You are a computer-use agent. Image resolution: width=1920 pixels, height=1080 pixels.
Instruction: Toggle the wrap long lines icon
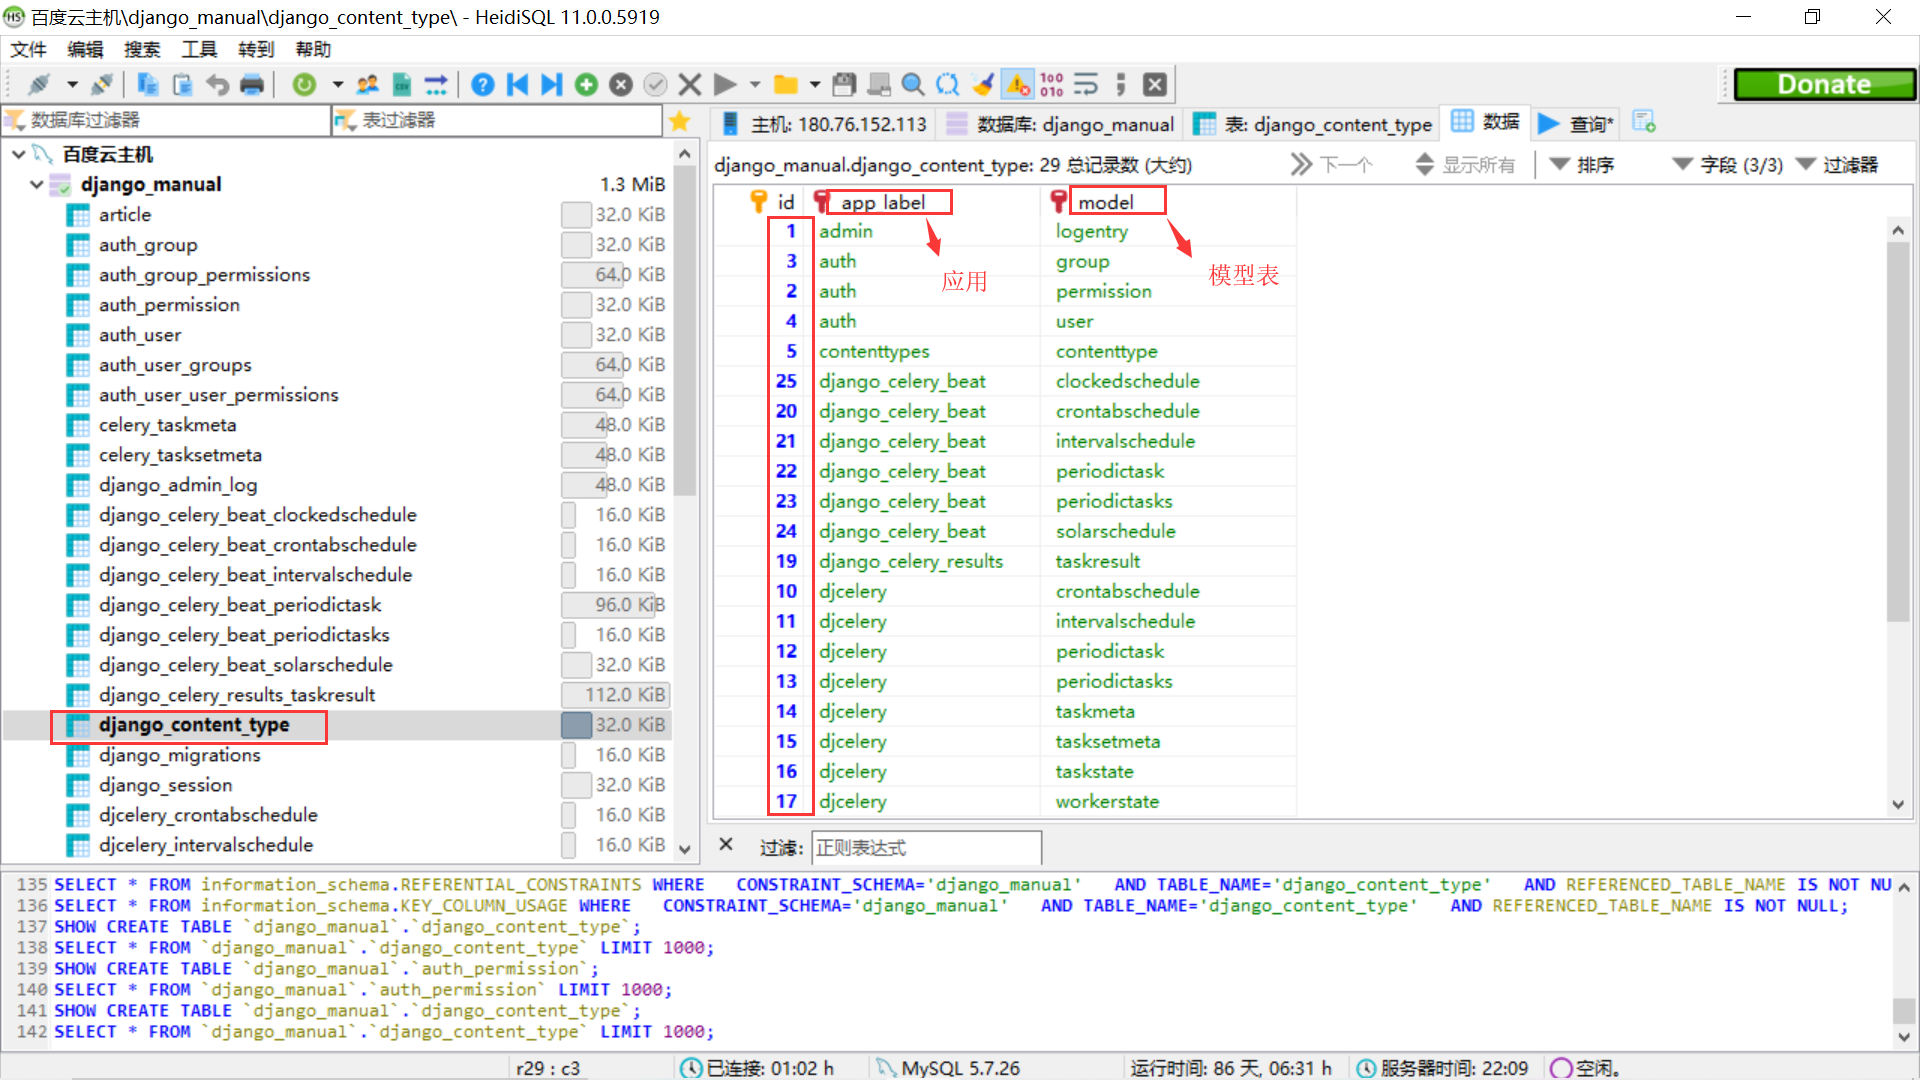click(x=1086, y=85)
